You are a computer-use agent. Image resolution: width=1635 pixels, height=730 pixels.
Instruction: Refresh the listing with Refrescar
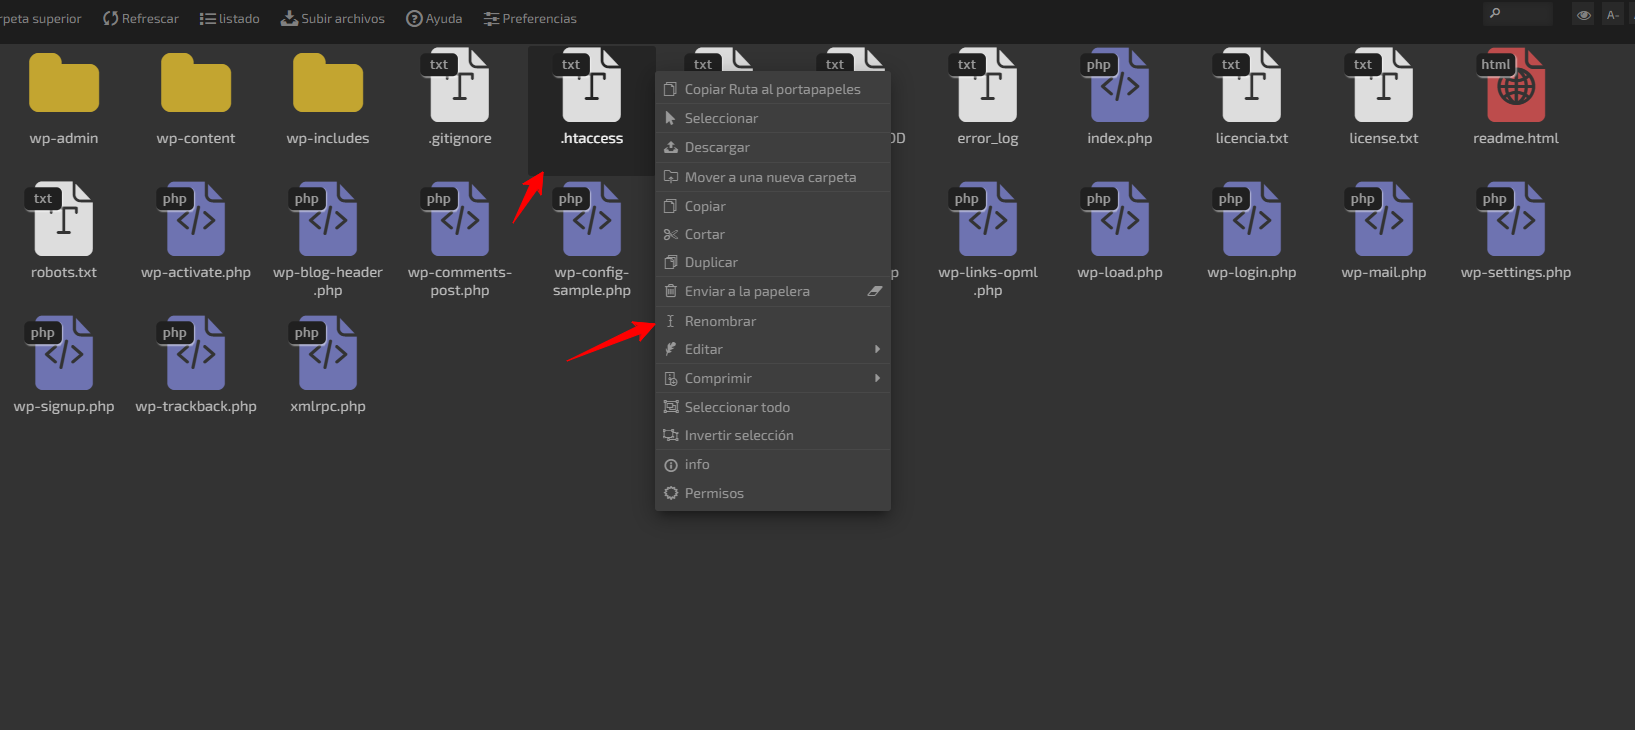tap(141, 18)
